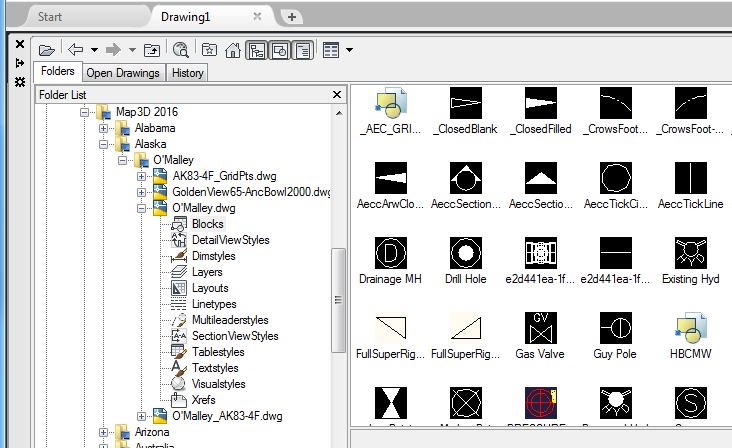Viewport: 732px width, 448px height.
Task: Open the Forward history dropdown arrow
Action: (x=133, y=50)
